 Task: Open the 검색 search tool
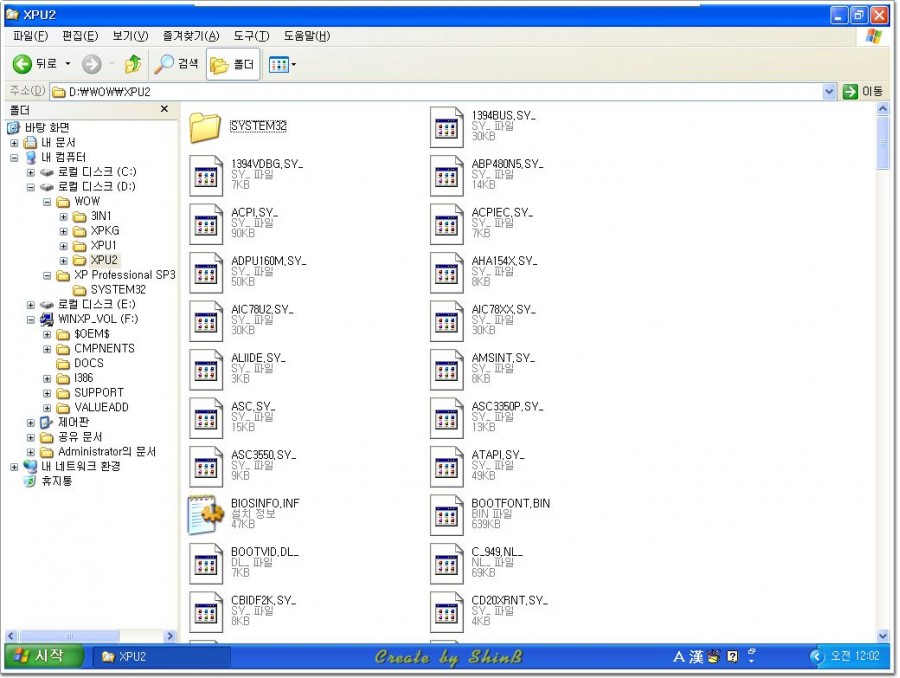177,64
